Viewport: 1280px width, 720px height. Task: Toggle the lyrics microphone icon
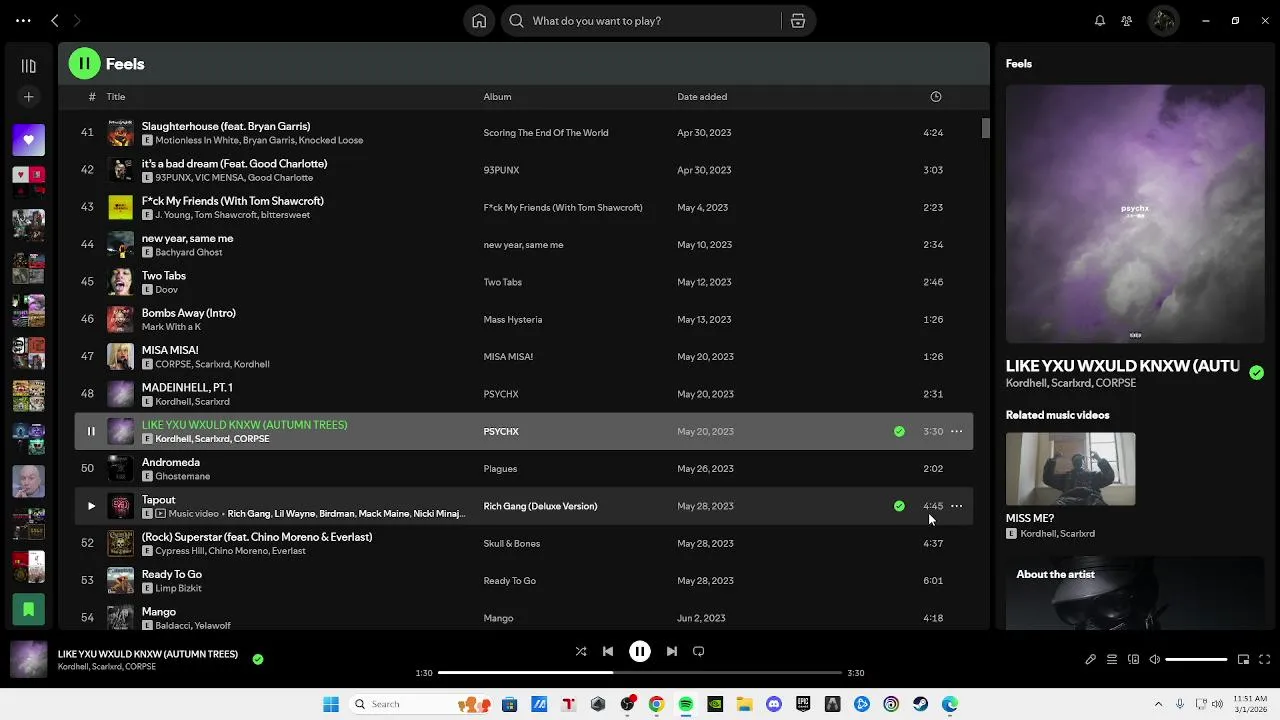click(1090, 660)
